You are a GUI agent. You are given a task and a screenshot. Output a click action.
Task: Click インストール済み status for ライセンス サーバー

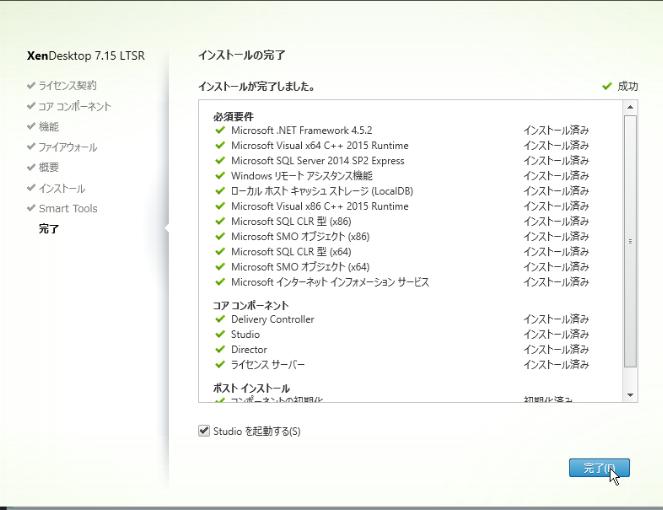[x=556, y=365]
